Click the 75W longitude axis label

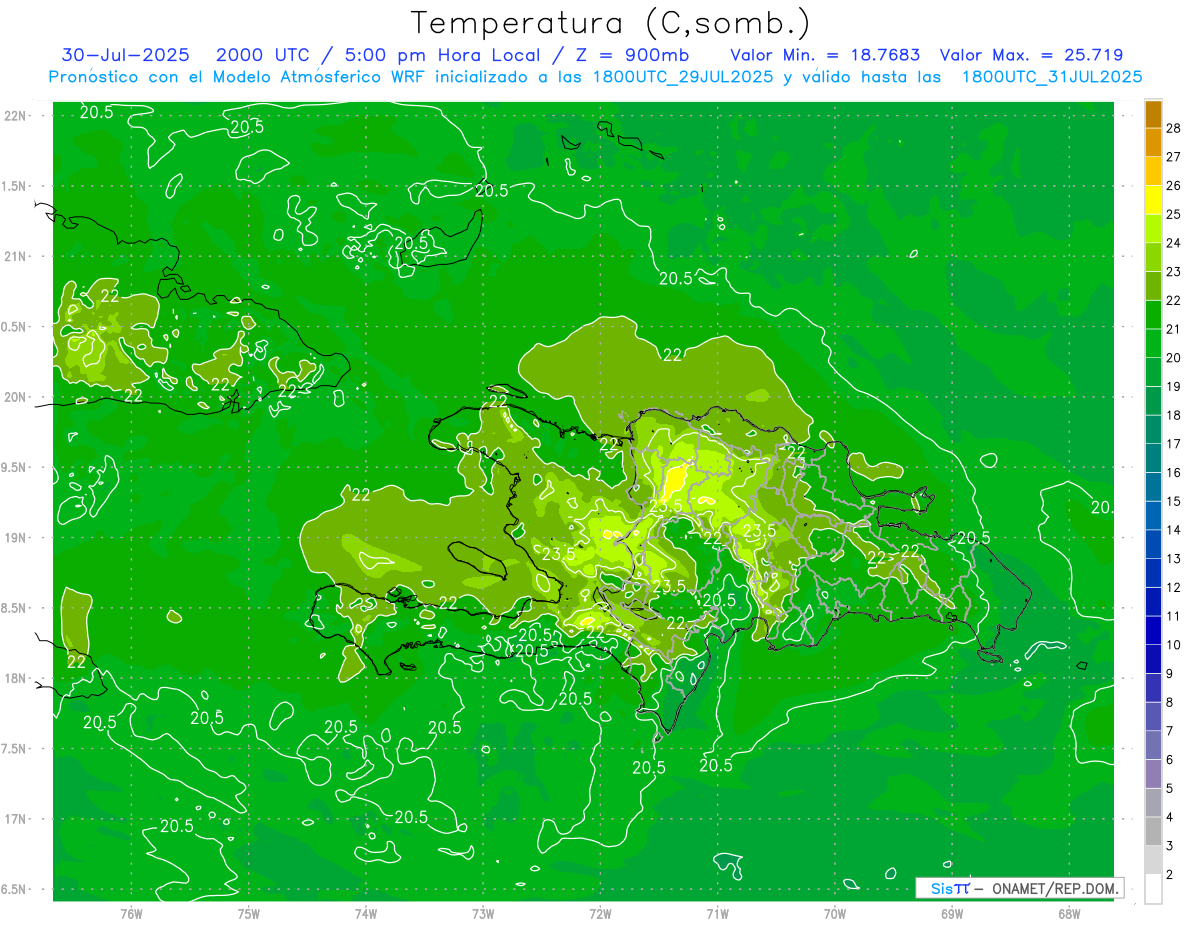point(249,913)
